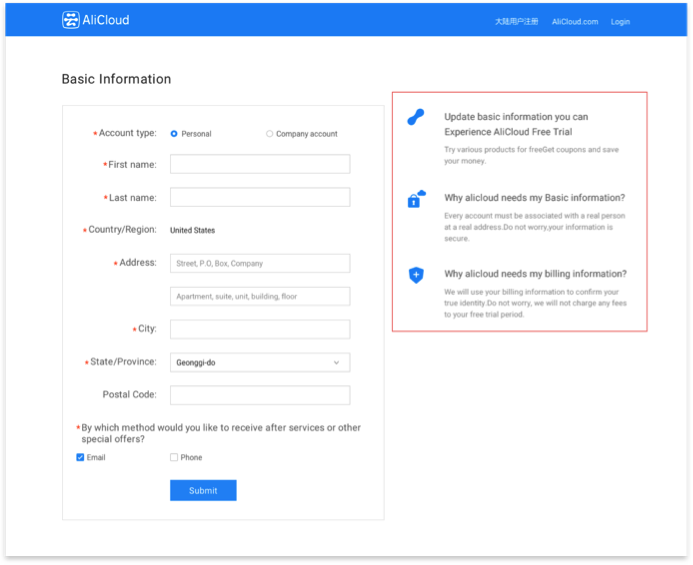The height and width of the screenshot is (565, 693).
Task: Click the City text field
Action: pyautogui.click(x=259, y=329)
